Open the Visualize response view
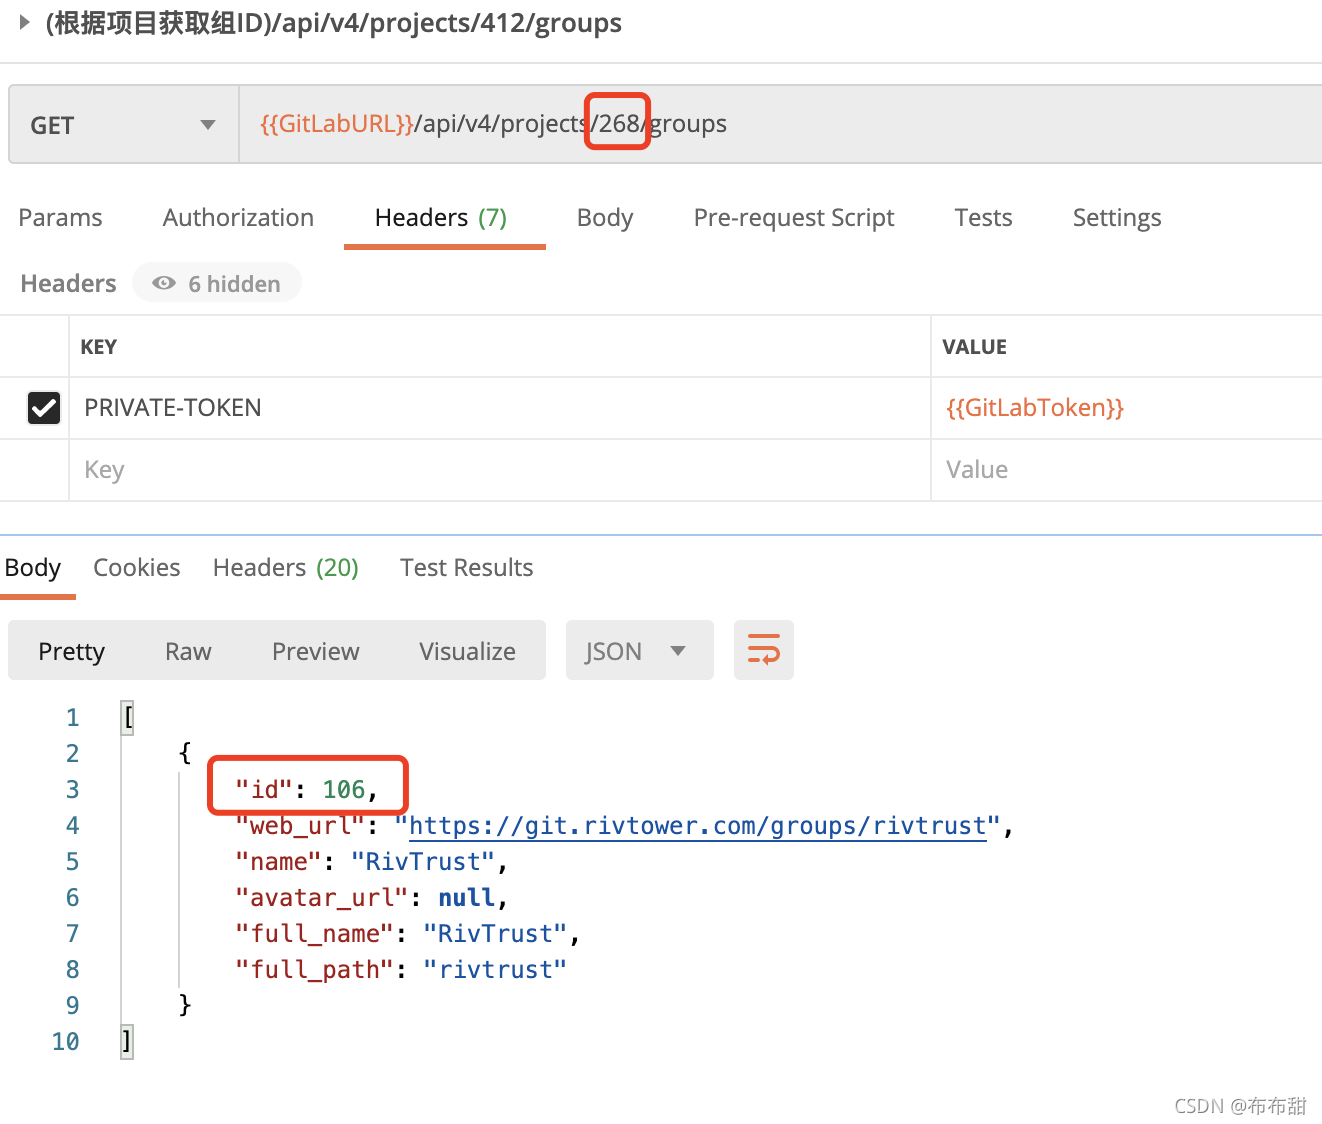Image resolution: width=1322 pixels, height=1124 pixels. 468,652
